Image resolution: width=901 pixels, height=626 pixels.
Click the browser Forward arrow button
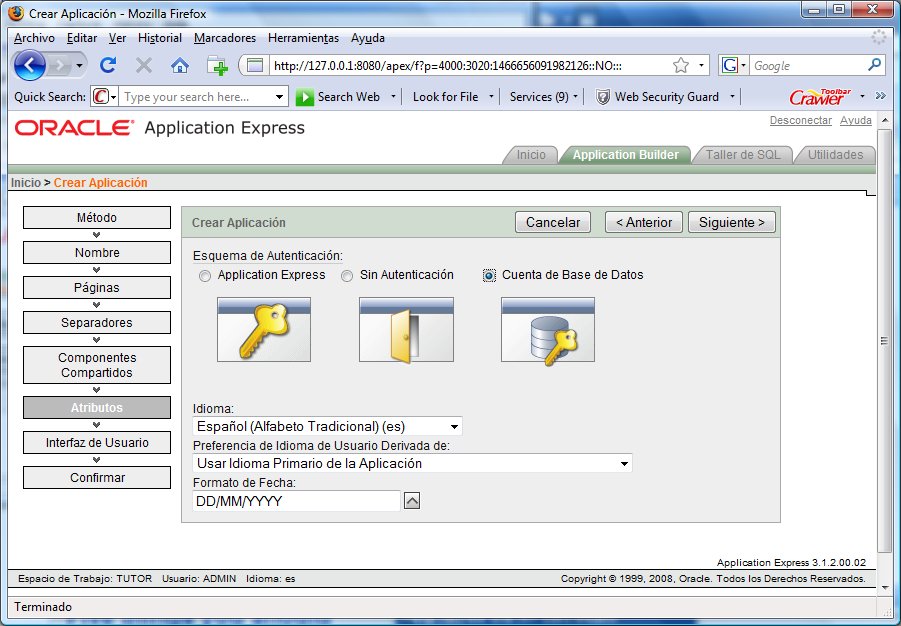tap(59, 66)
